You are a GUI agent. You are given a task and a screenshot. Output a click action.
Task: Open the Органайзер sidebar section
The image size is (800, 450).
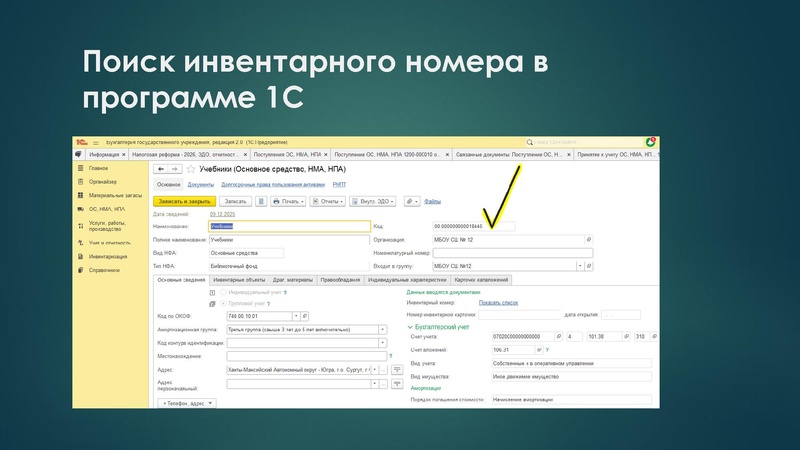click(x=103, y=182)
